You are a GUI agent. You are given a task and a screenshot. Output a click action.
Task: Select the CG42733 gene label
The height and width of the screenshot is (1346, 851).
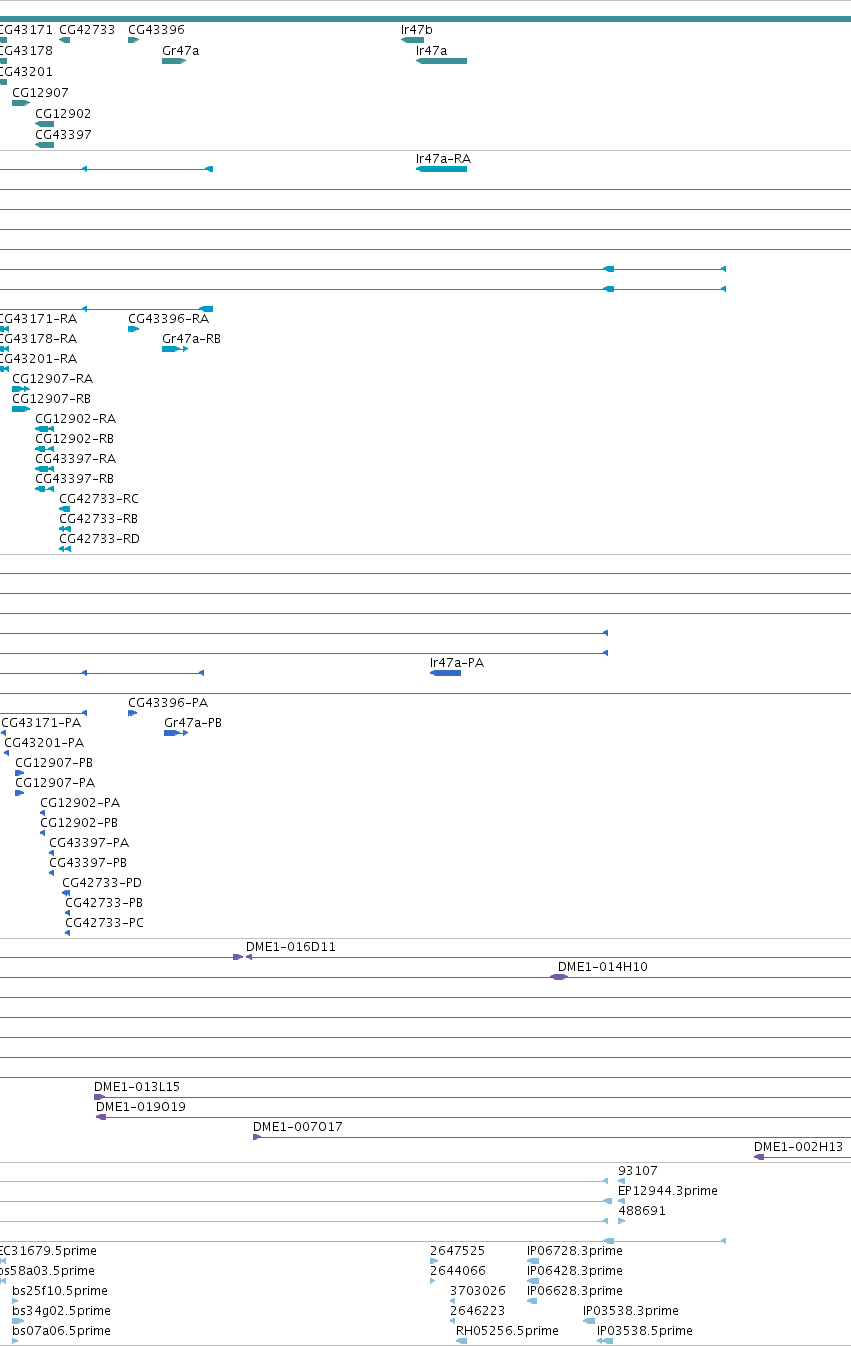click(x=87, y=30)
